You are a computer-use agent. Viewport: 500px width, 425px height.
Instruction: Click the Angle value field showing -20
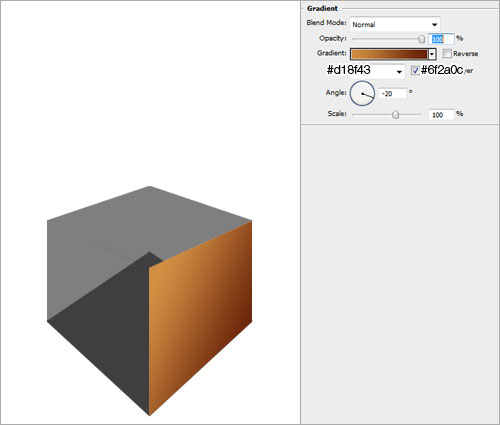393,94
